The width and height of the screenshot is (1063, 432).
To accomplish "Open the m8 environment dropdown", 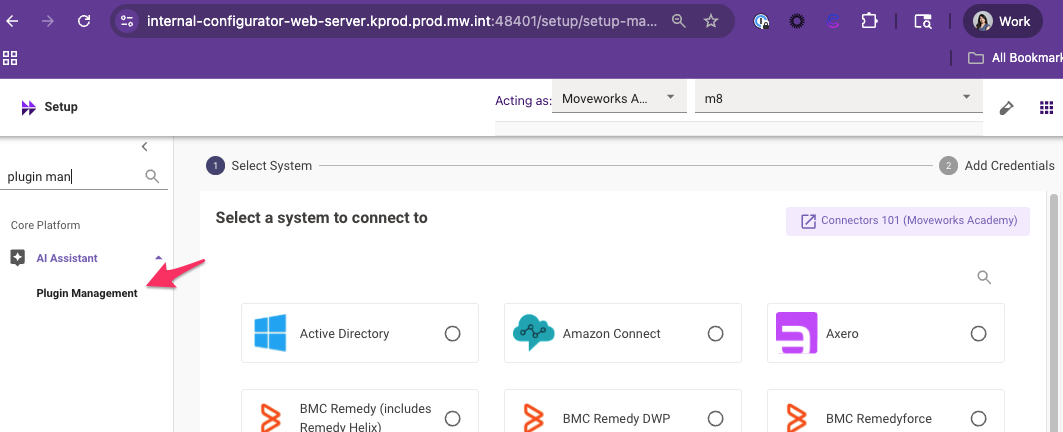I will pos(839,98).
